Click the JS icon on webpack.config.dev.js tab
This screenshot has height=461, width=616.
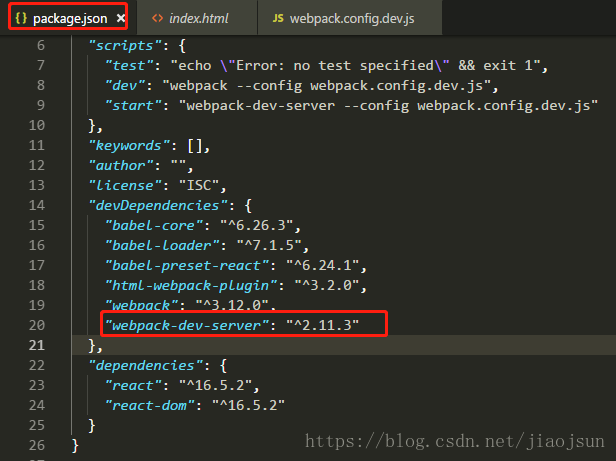point(278,18)
